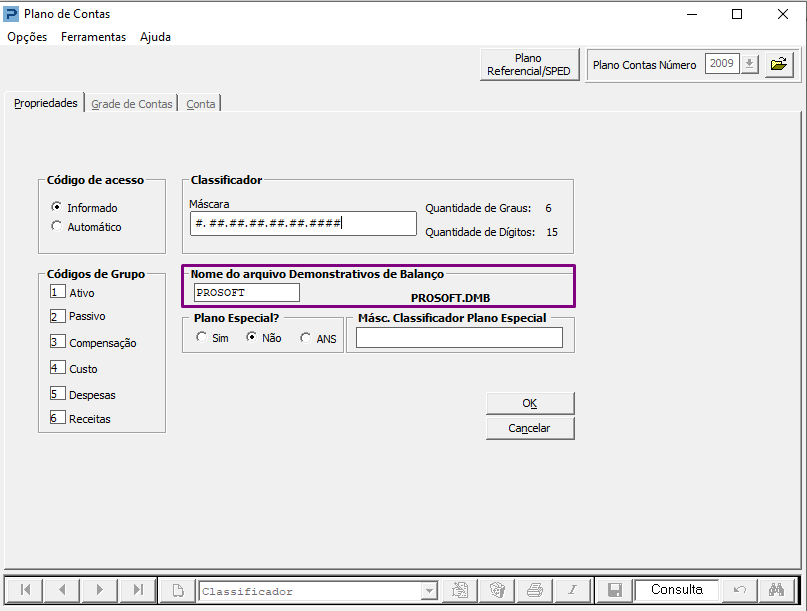Open the Classificador dropdown in bottom toolbar
Viewport: 807px width, 611px height.
[x=429, y=591]
